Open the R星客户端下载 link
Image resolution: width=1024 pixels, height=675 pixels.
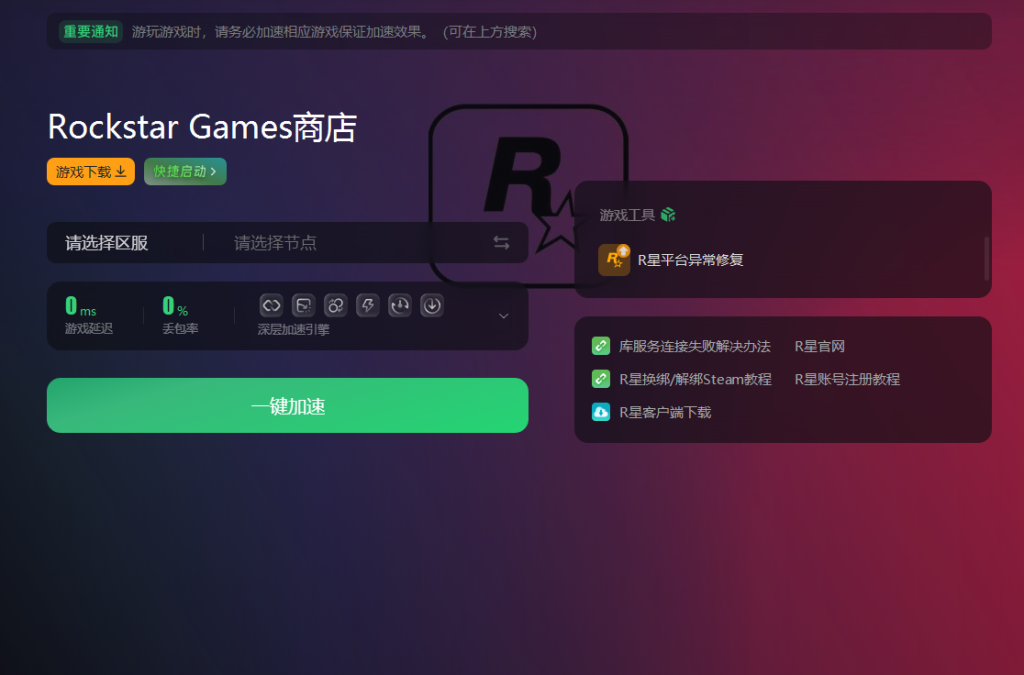[x=665, y=412]
